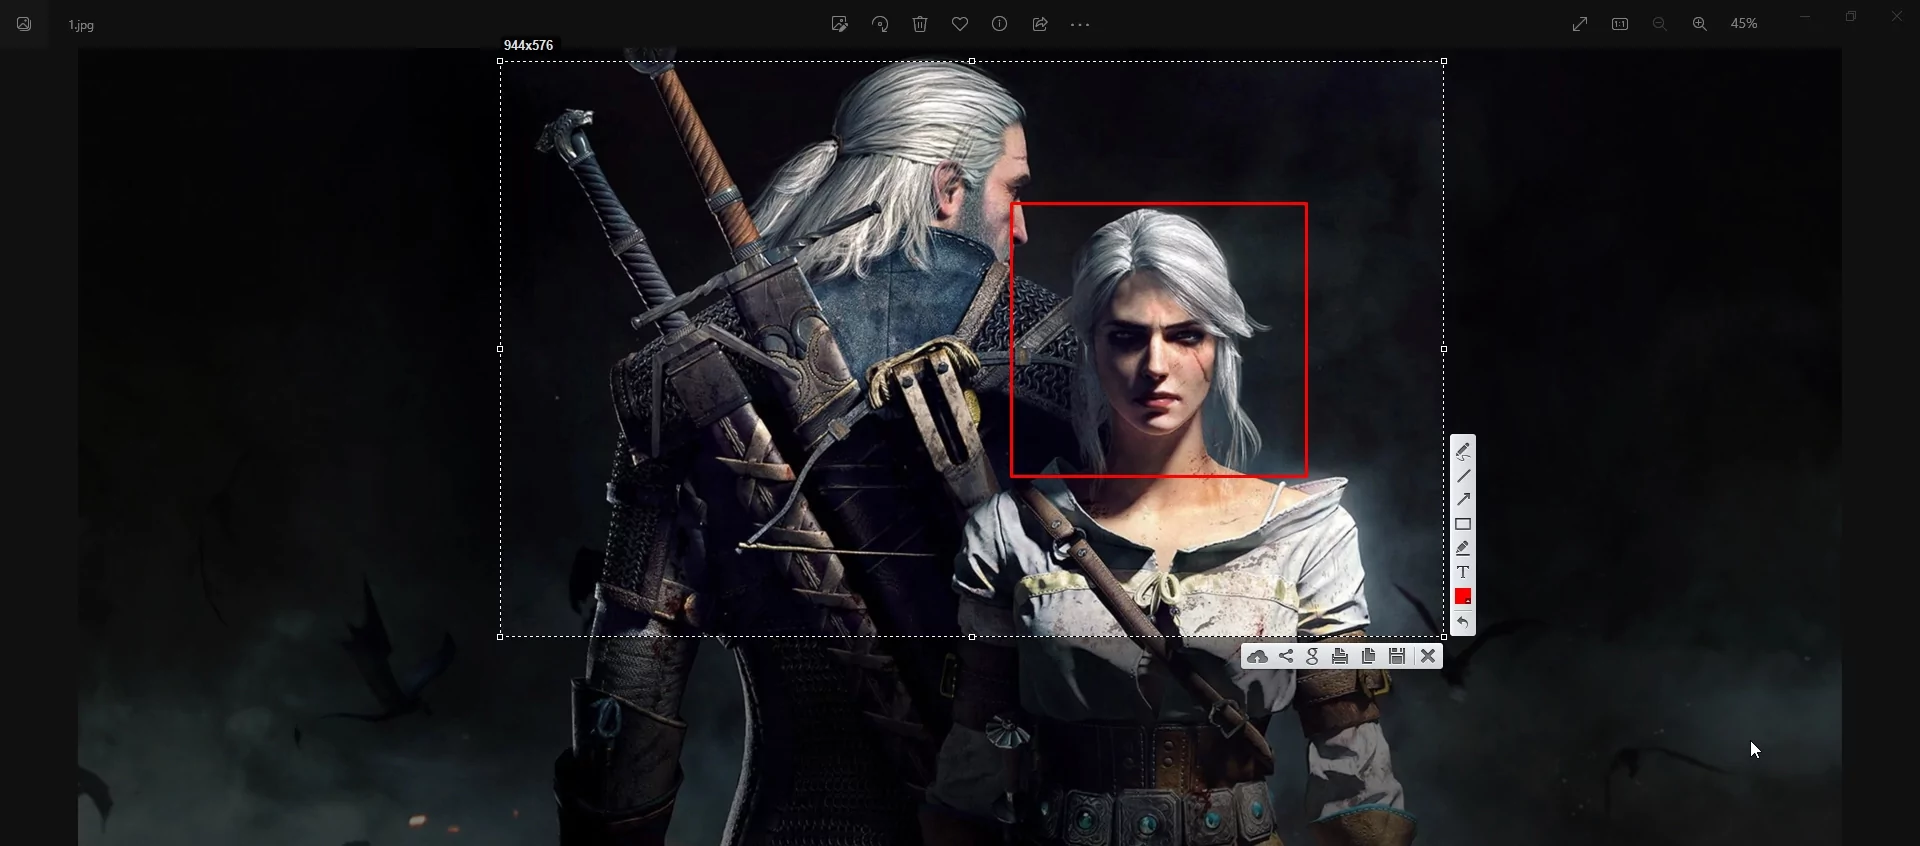The width and height of the screenshot is (1920, 846).
Task: Grab the bottom-center selection handle
Action: pos(972,637)
